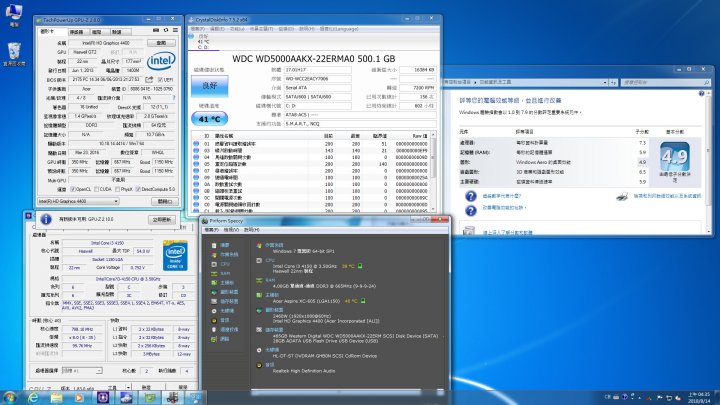Screen dimensions: 720x405
Task: Open the first menu in Speccy menu bar
Action: pyautogui.click(x=212, y=230)
